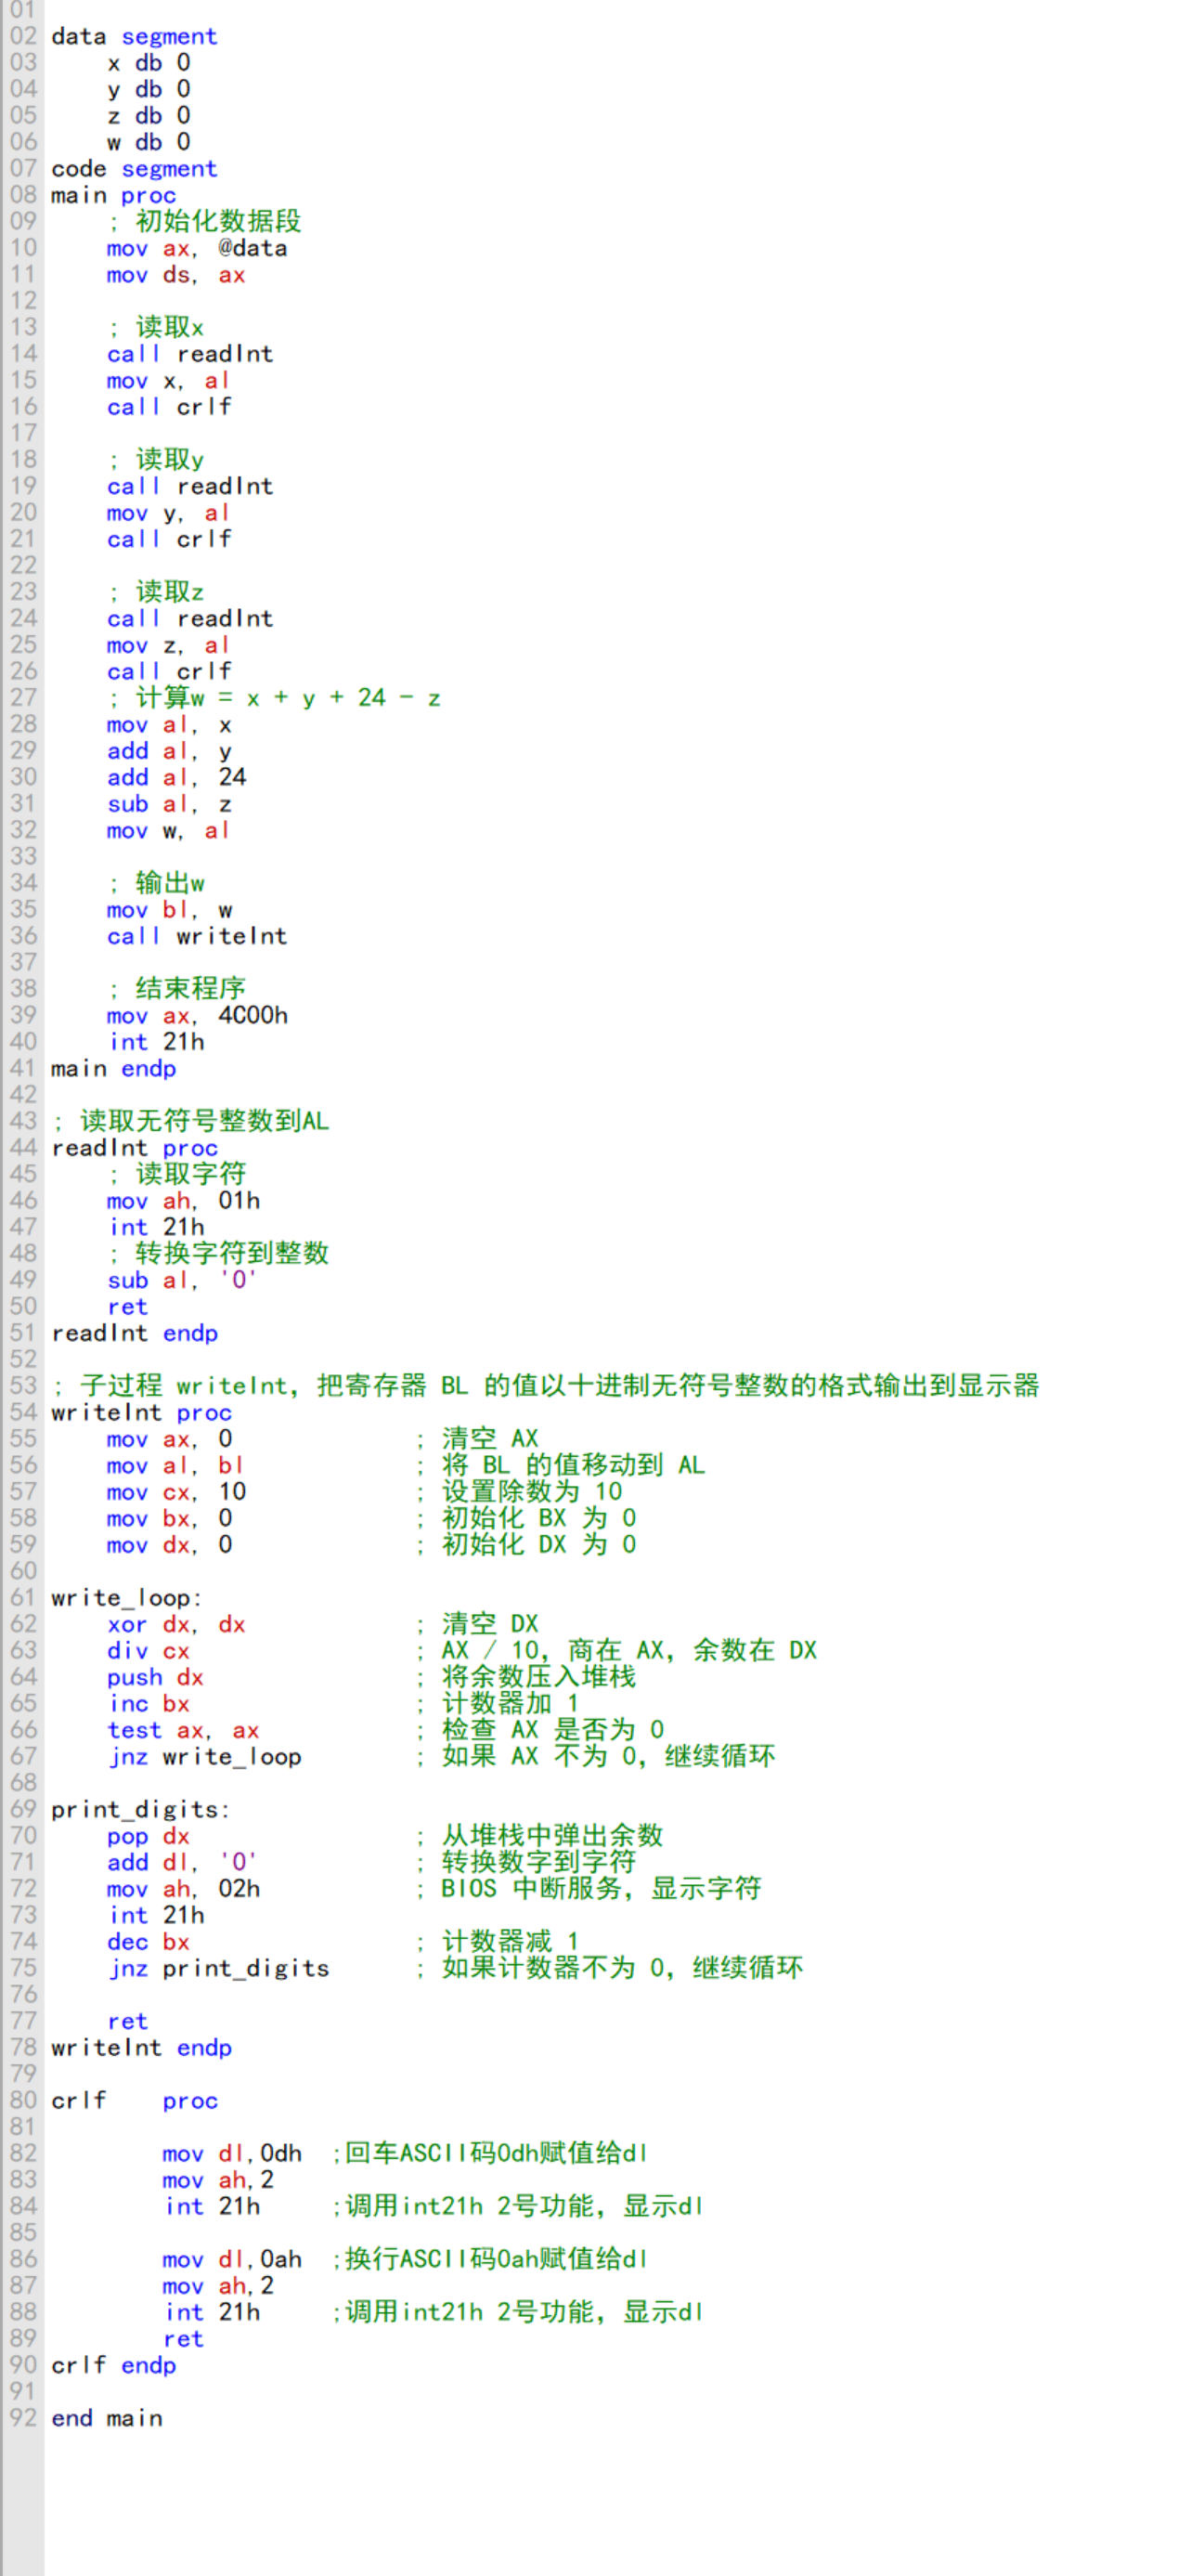Viewport: 1191px width, 2576px height.
Task: Click 'push dx' instruction
Action: coord(155,1677)
